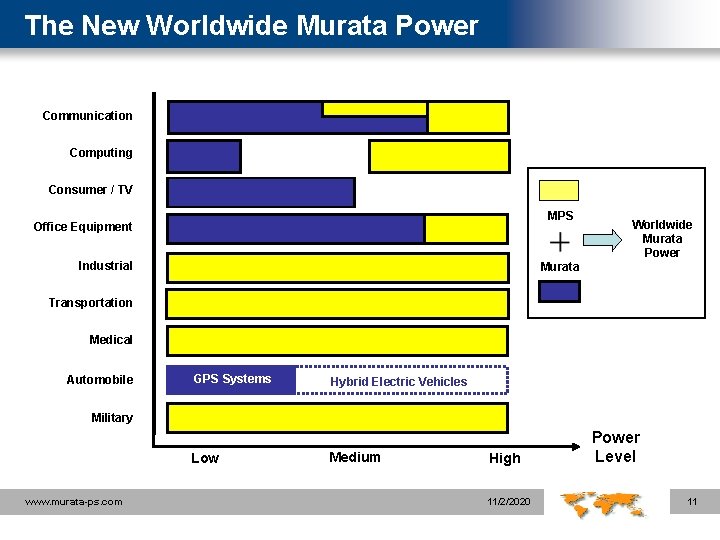Click the 'Automobile' label

[100, 380]
